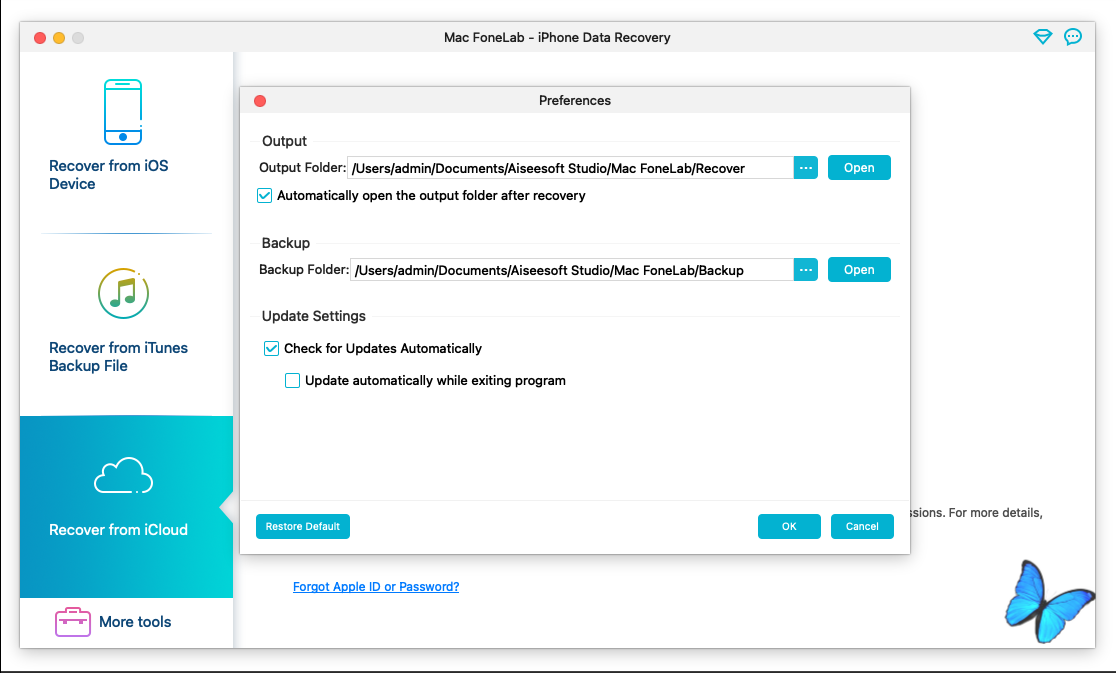Select Recover from iOS Device tab

pyautogui.click(x=126, y=142)
